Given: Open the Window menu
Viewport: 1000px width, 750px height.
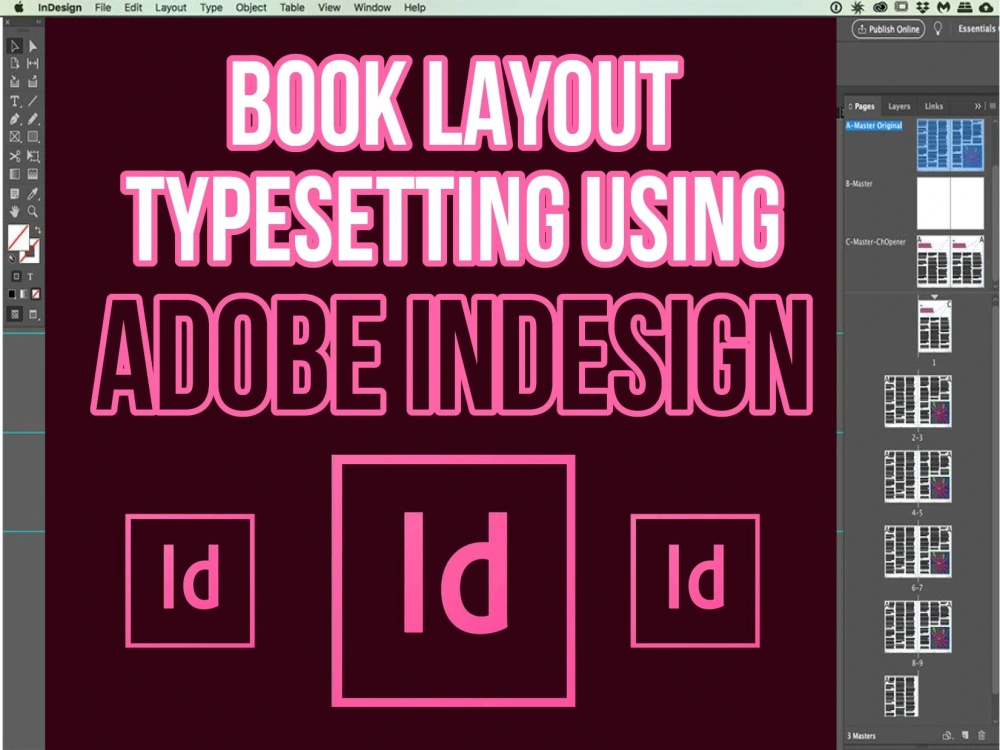Looking at the screenshot, I should pos(372,8).
